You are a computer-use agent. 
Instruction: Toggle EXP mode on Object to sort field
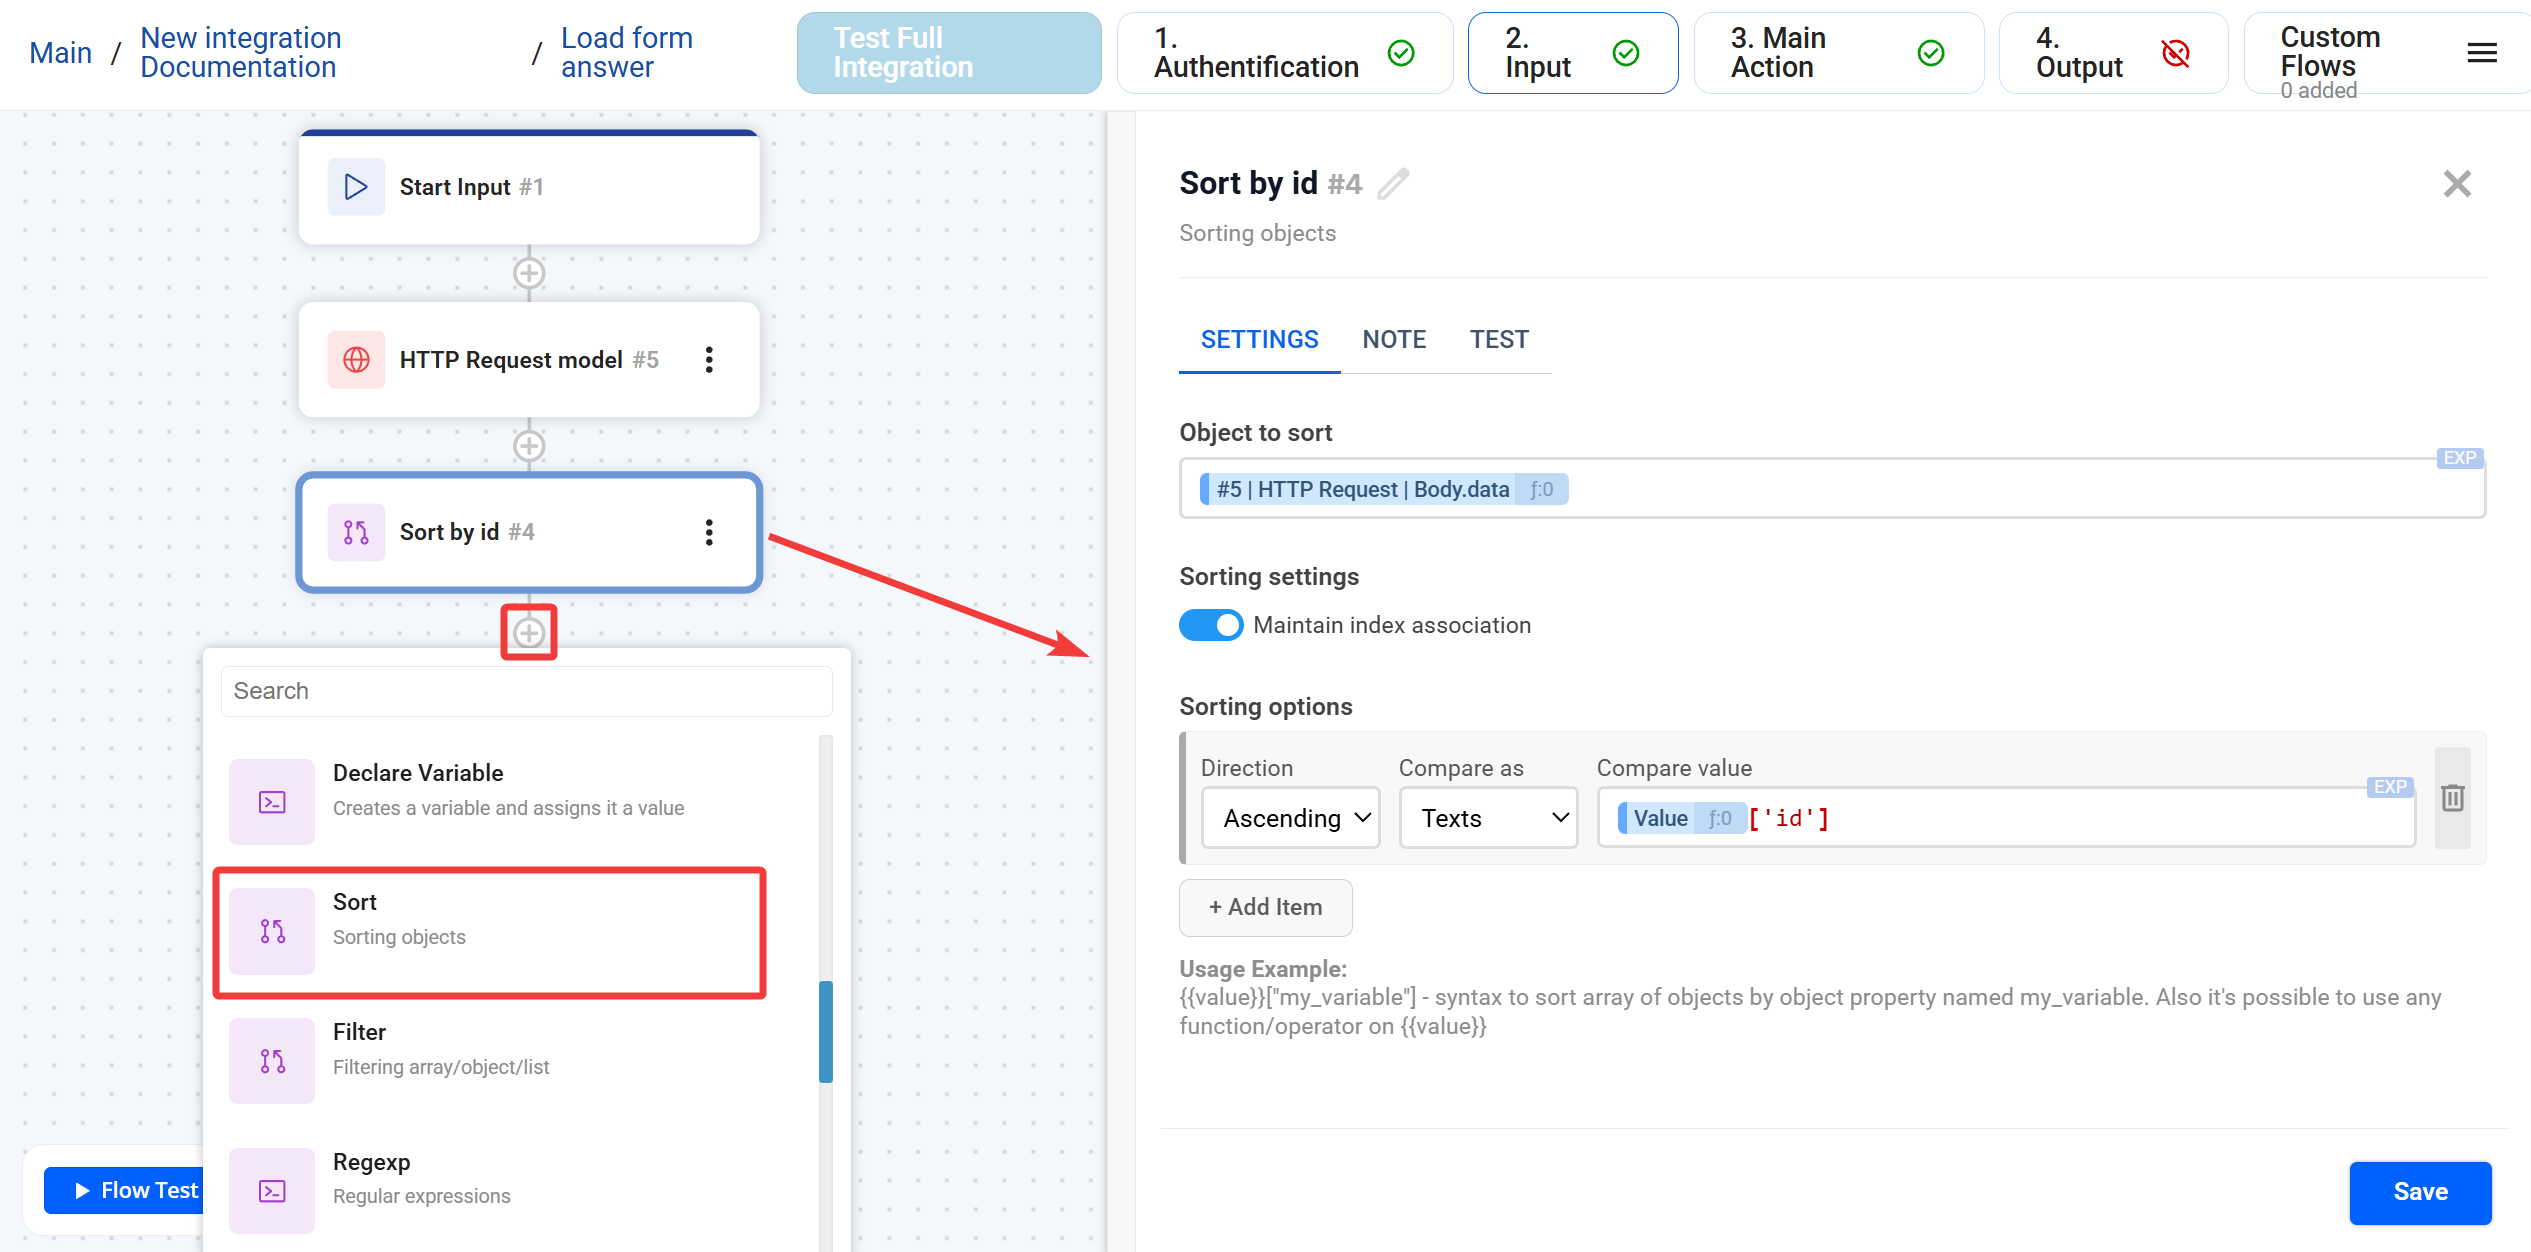tap(2459, 458)
